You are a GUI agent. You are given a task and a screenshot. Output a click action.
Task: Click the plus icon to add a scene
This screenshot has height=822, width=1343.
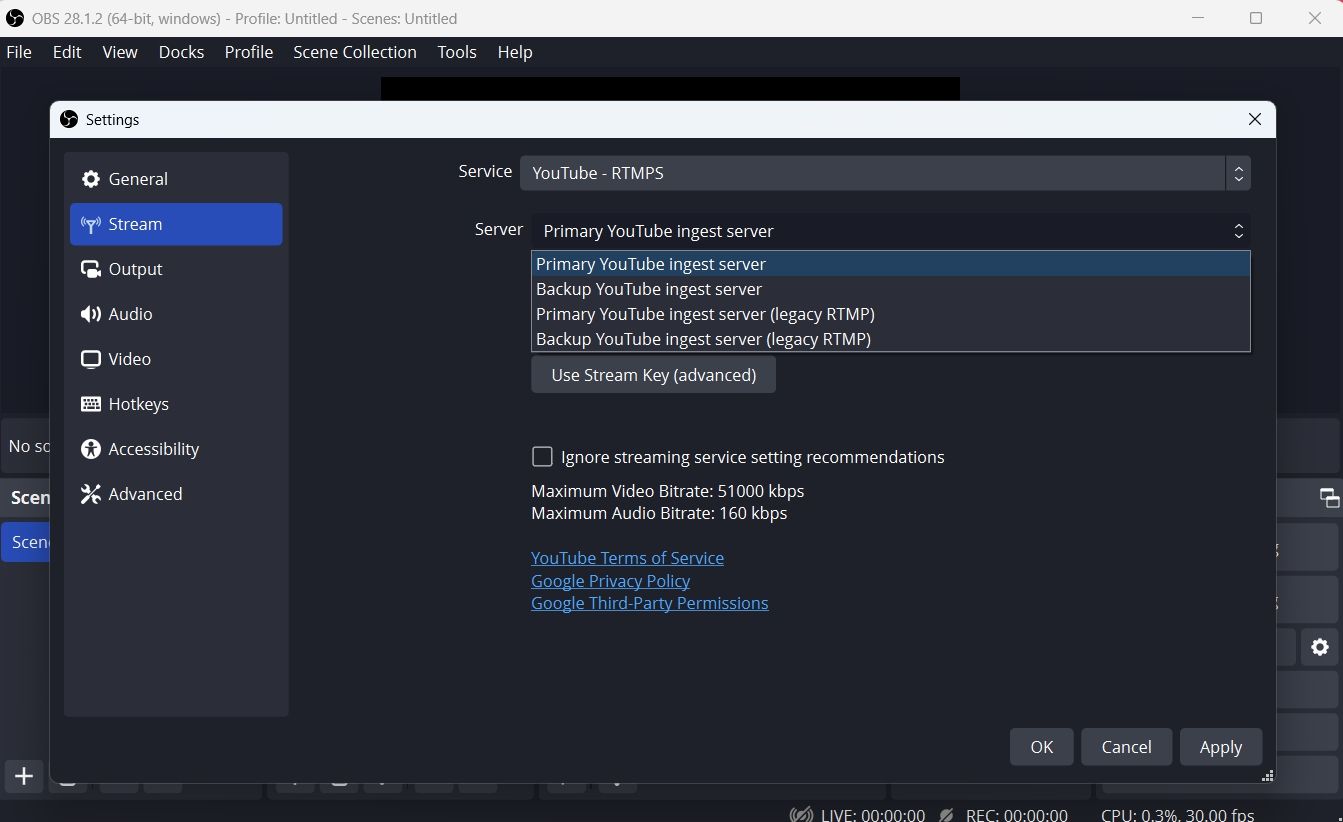pyautogui.click(x=22, y=776)
